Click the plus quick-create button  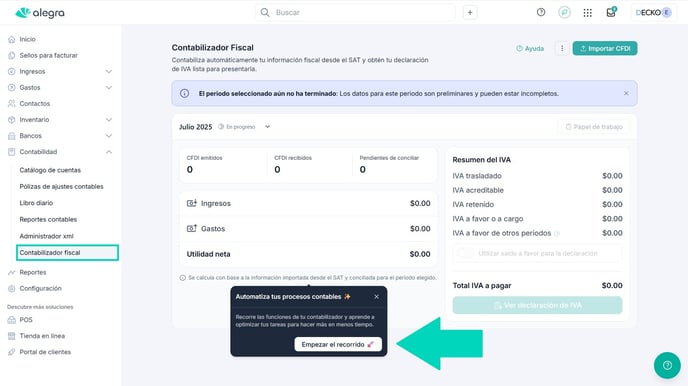pyautogui.click(x=470, y=13)
